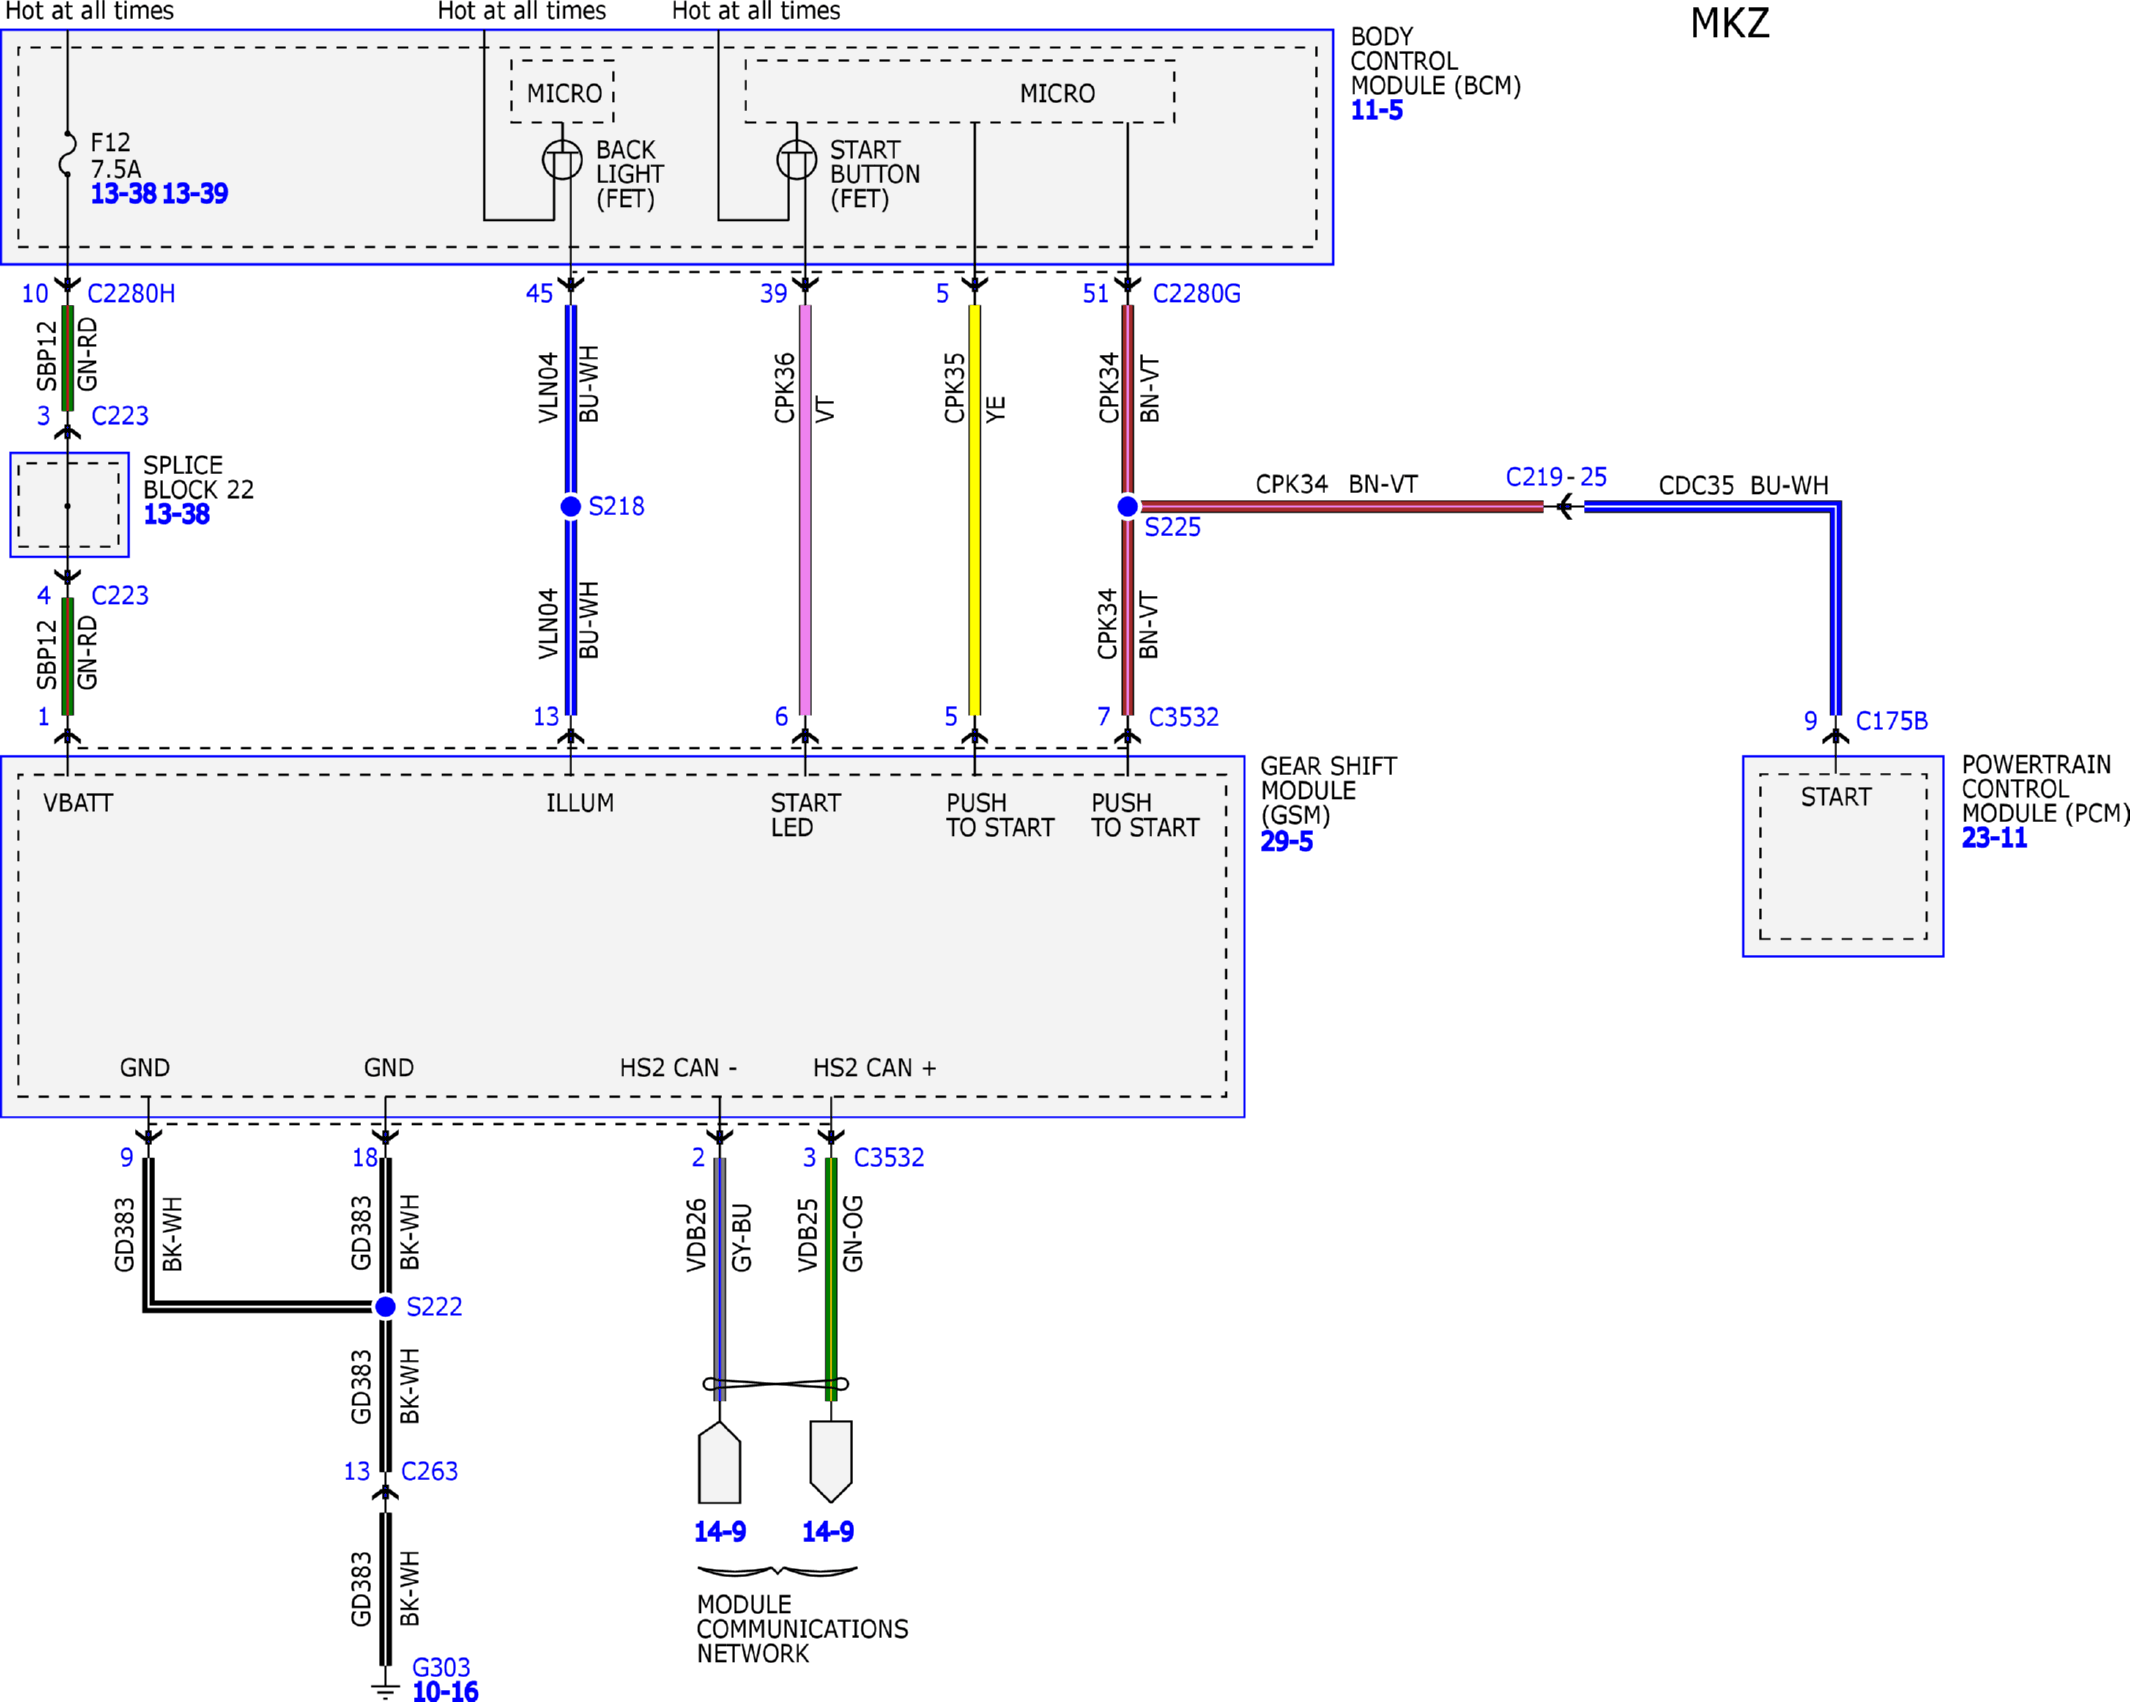
Task: Open the 10-16 reference for ground G303
Action: pos(445,1691)
